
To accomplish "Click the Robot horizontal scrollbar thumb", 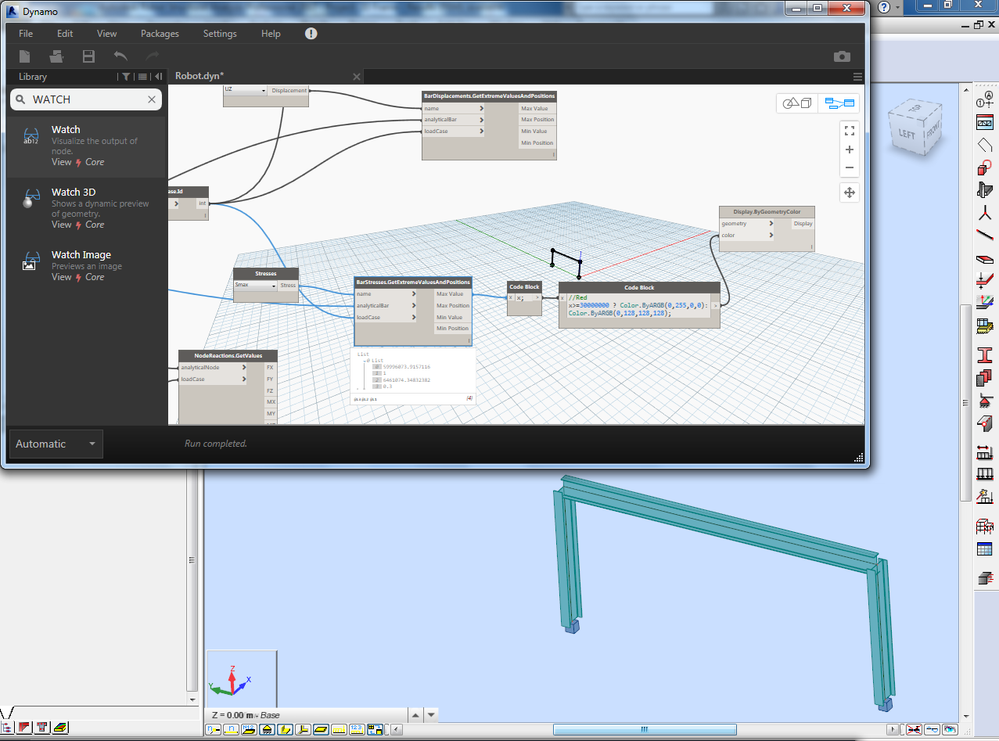I will (645, 730).
